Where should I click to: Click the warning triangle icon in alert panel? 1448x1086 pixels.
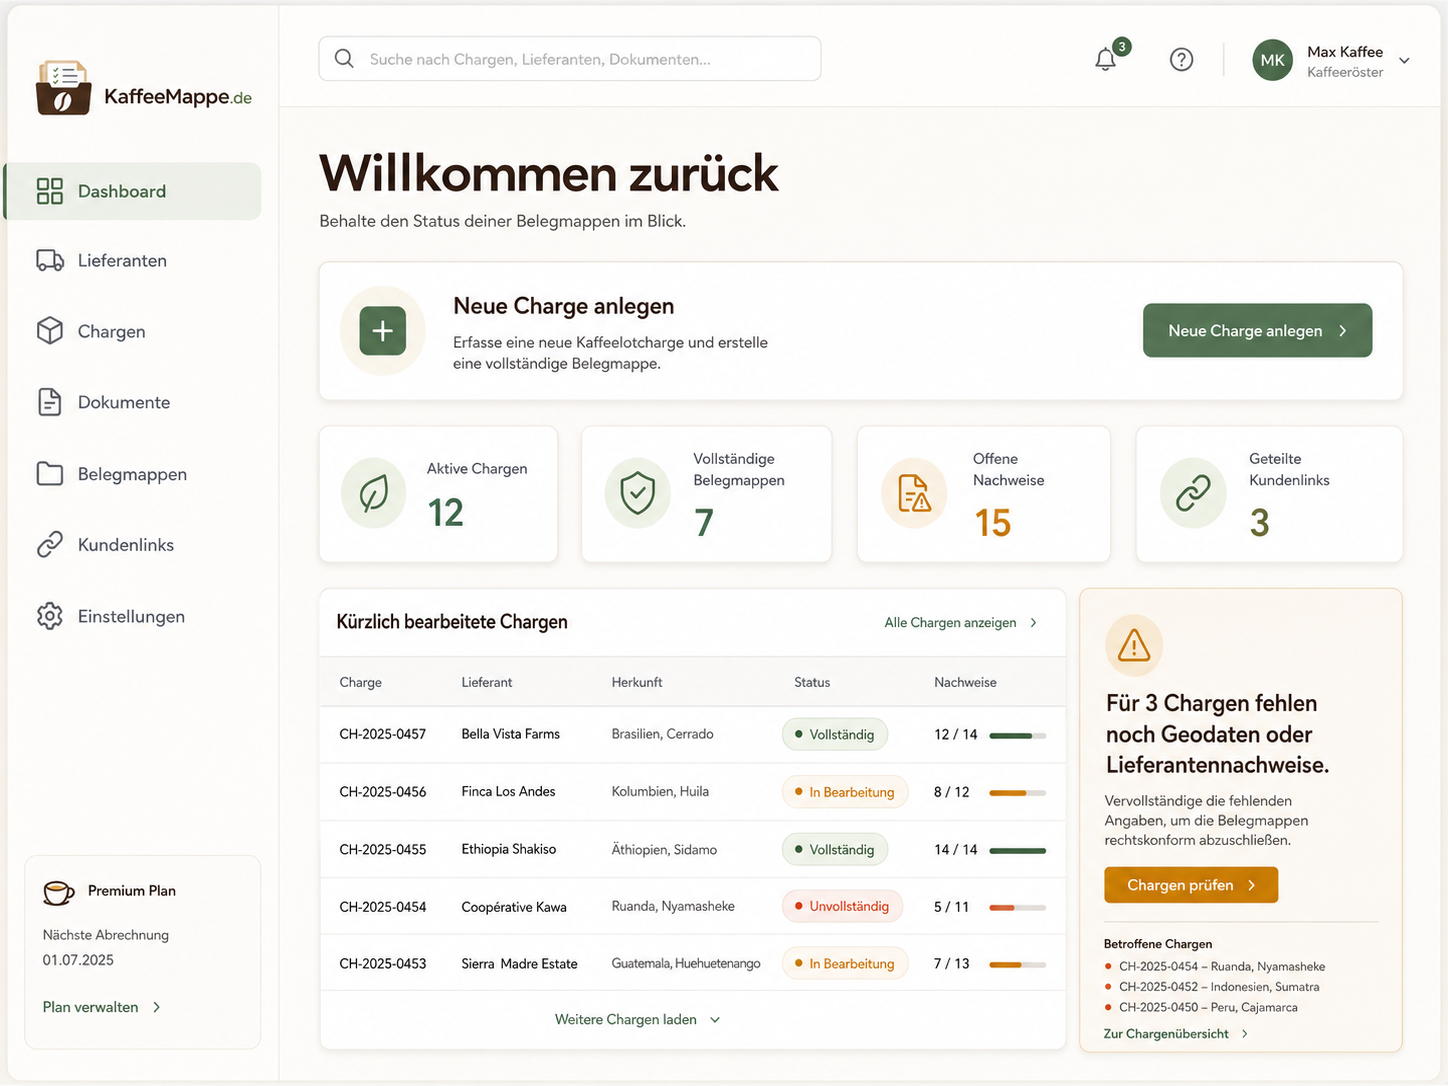tap(1134, 646)
